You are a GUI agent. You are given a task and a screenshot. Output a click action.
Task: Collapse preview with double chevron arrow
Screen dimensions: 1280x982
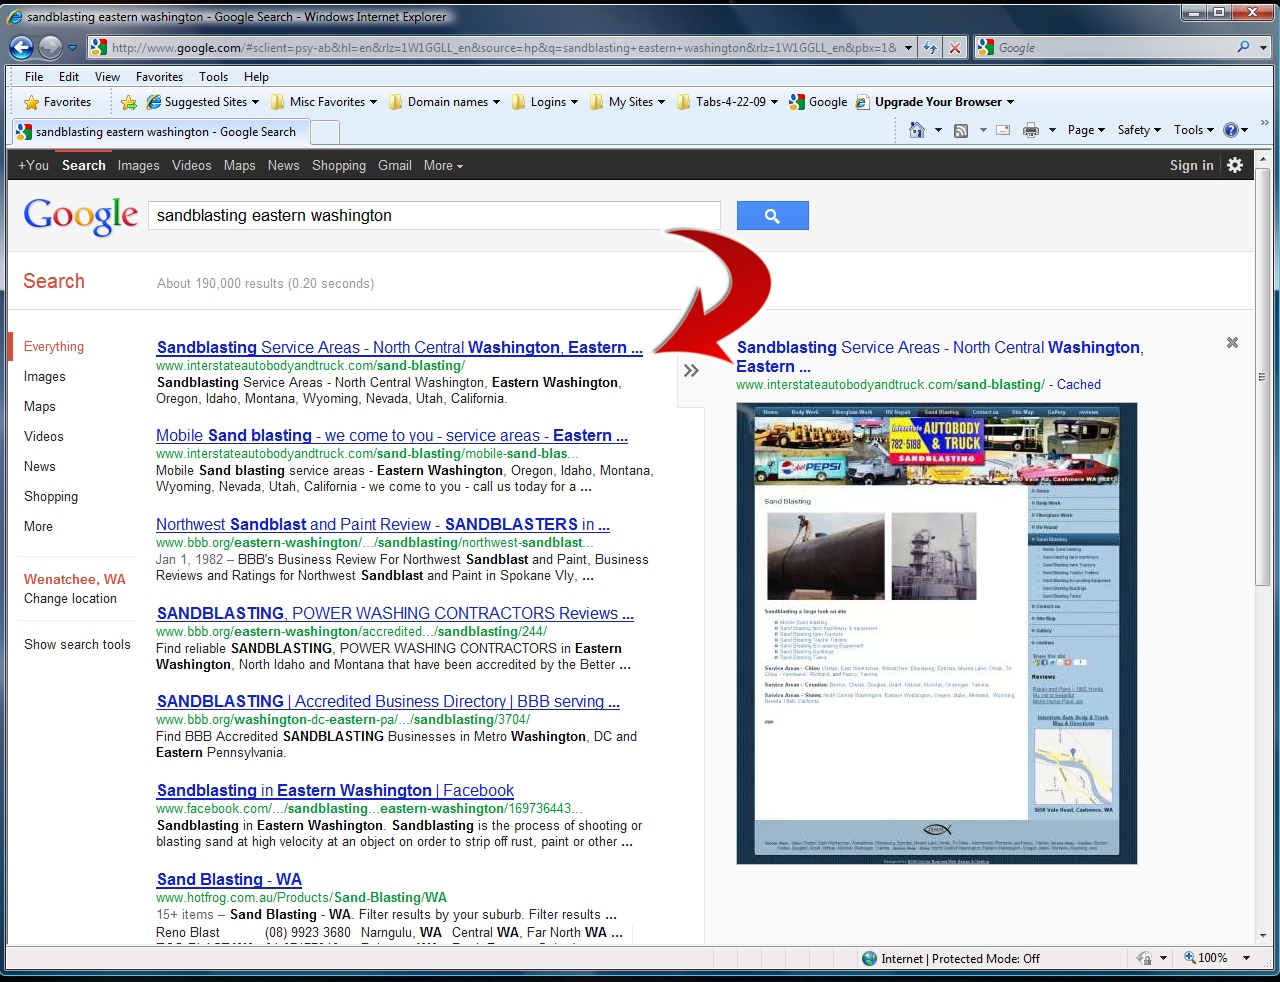coord(691,371)
